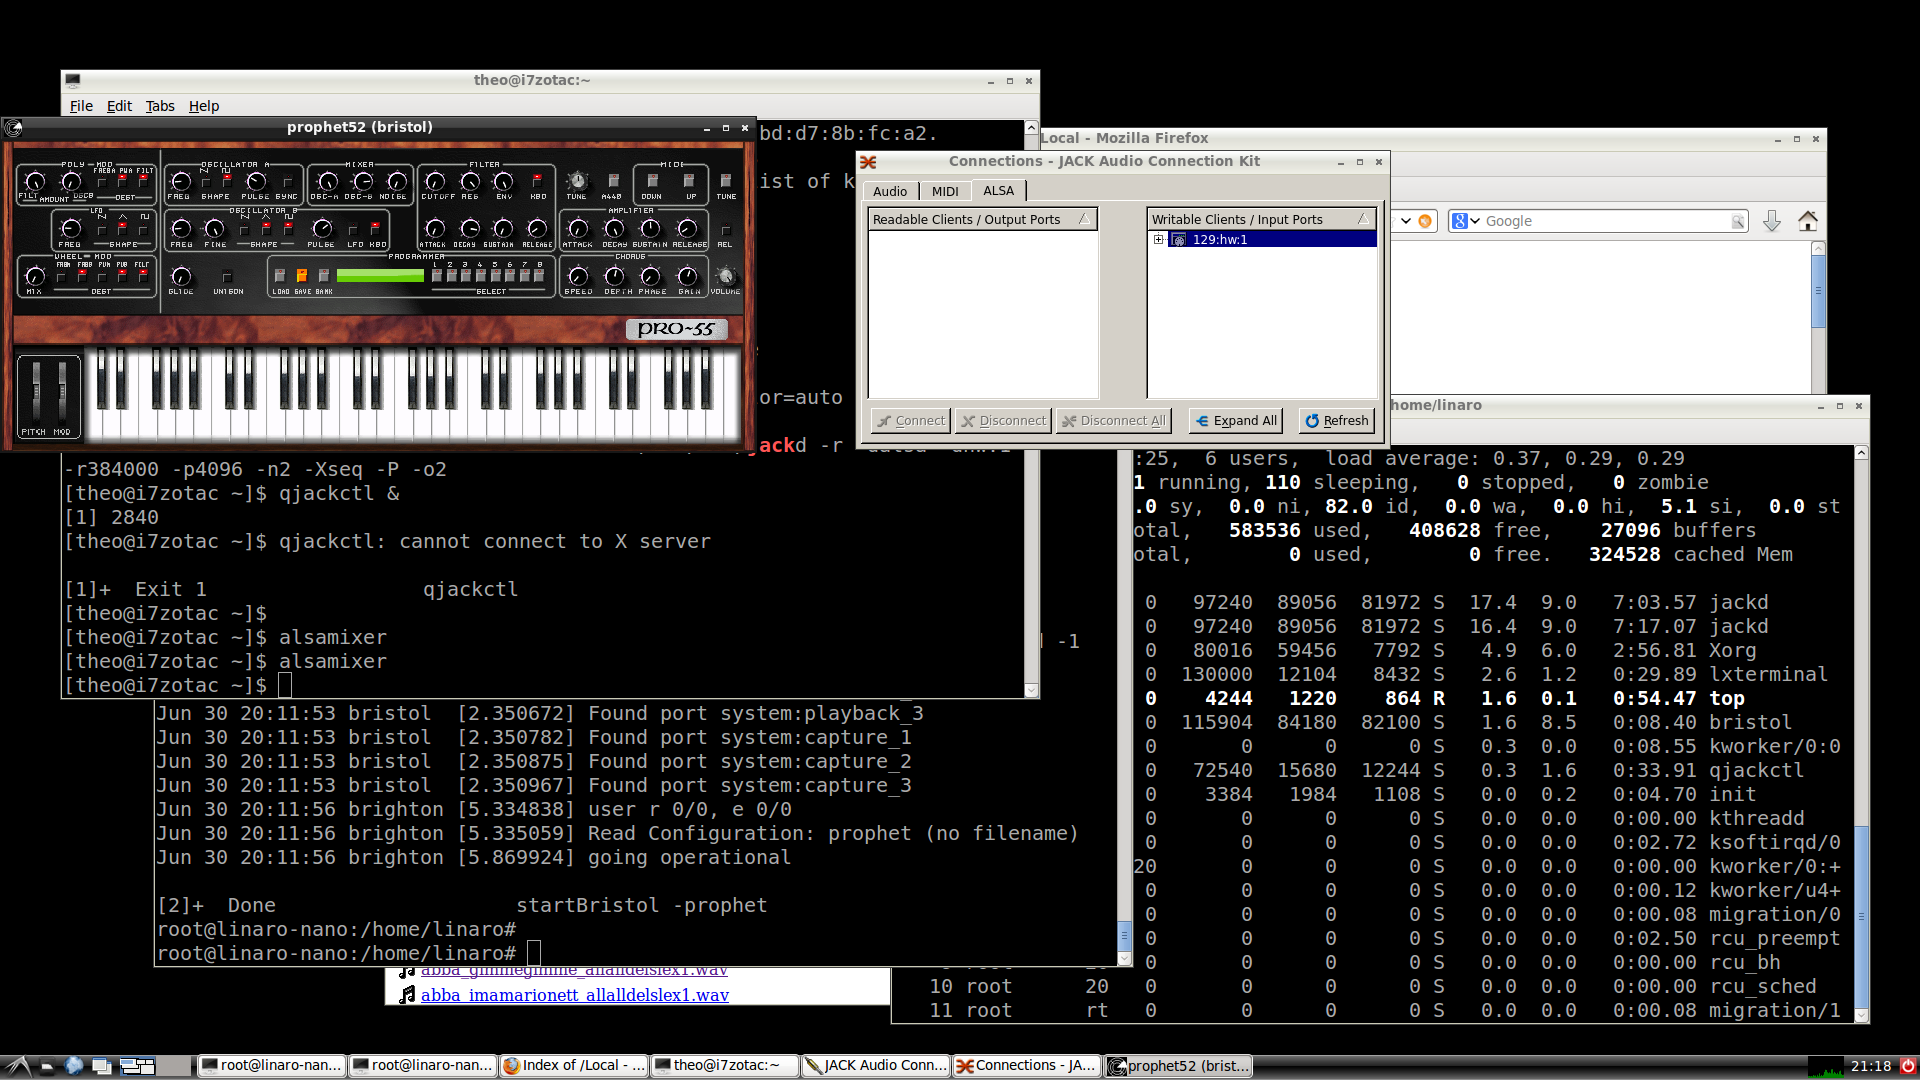Screen dimensions: 1920x1080
Task: Toggle the A440 tuning switch
Action: point(613,181)
